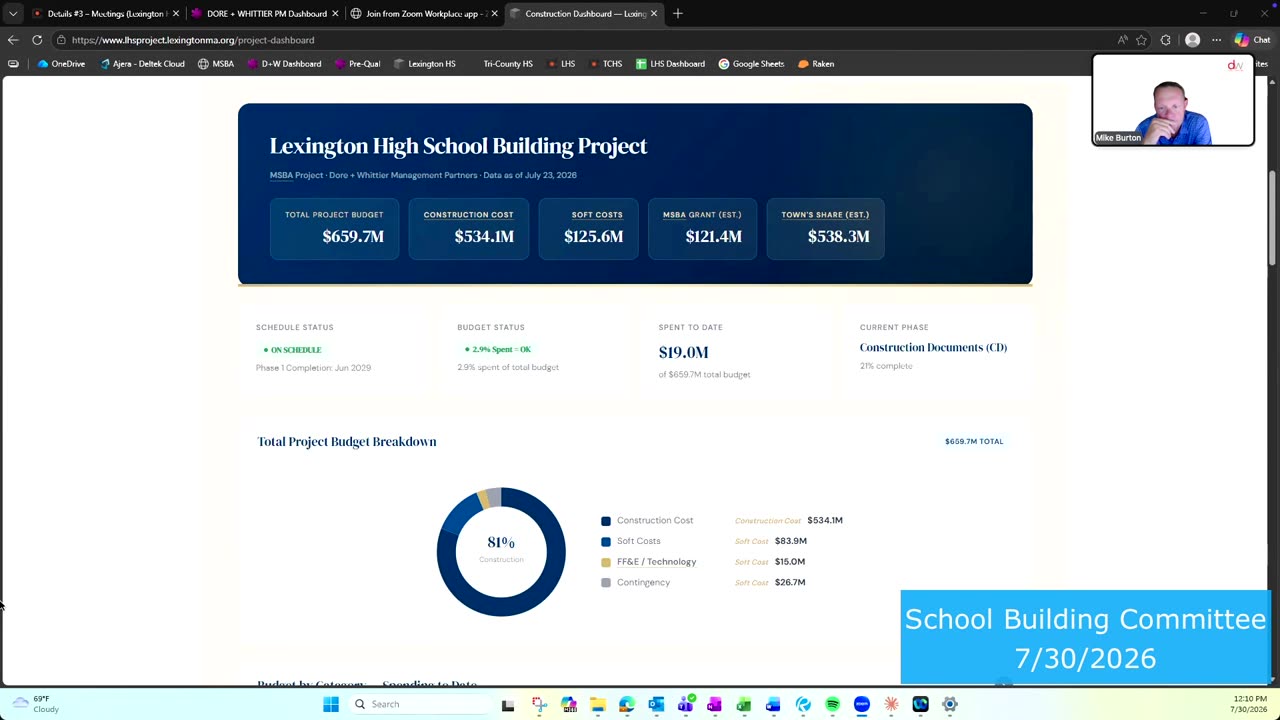Open the TCHS bookmark
Screen dimensions: 1280x720
pos(606,64)
